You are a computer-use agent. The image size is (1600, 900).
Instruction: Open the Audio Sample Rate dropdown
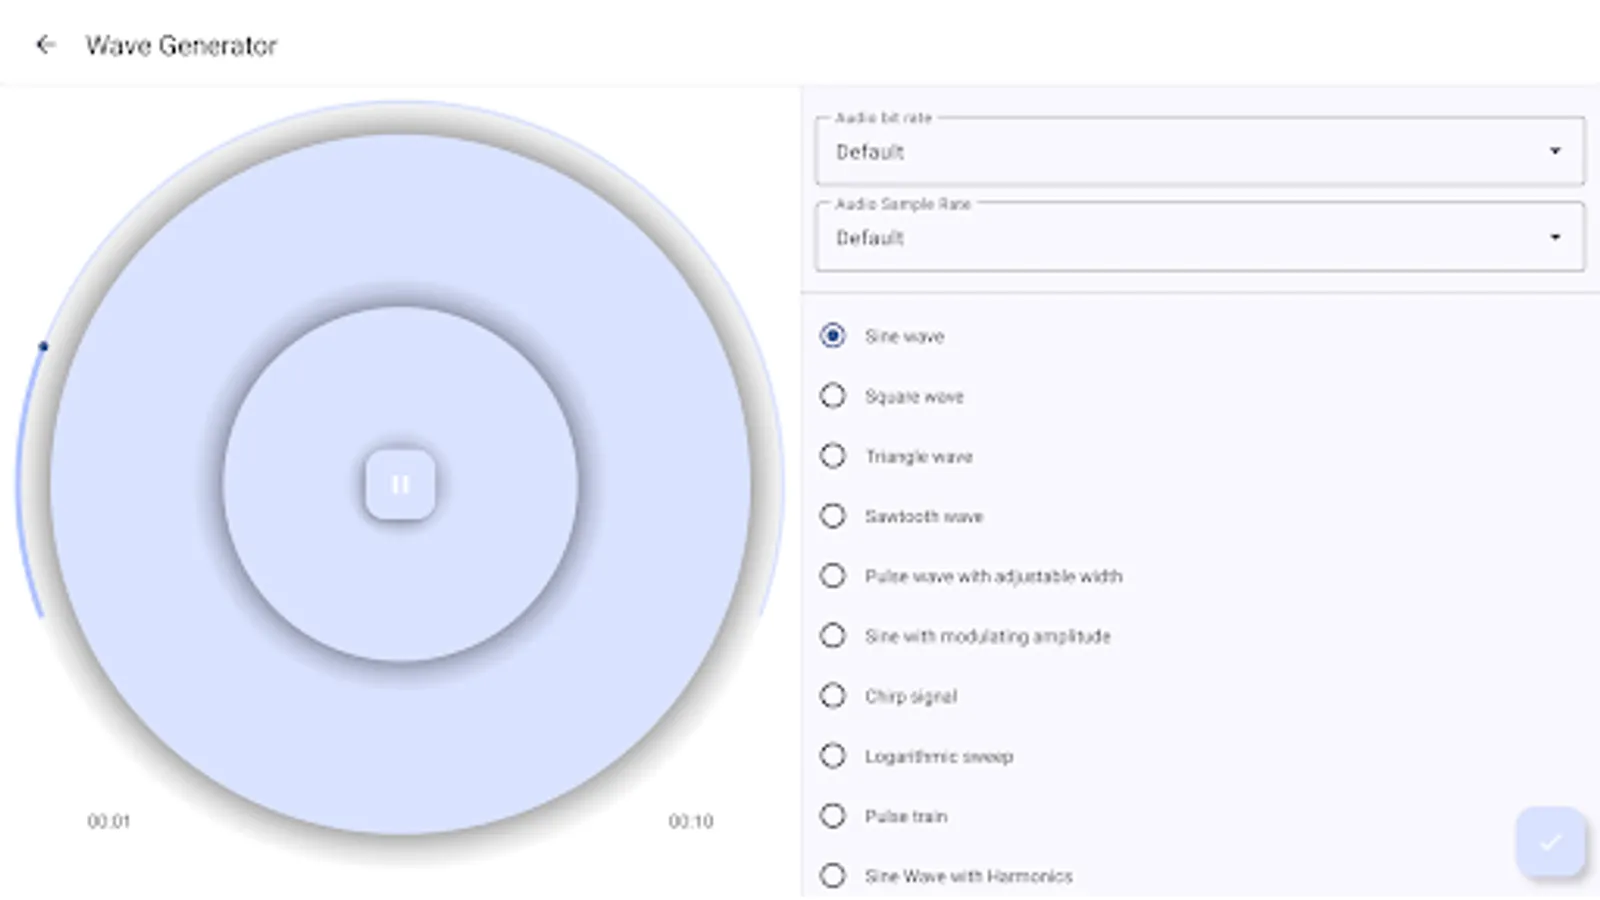pyautogui.click(x=1199, y=237)
